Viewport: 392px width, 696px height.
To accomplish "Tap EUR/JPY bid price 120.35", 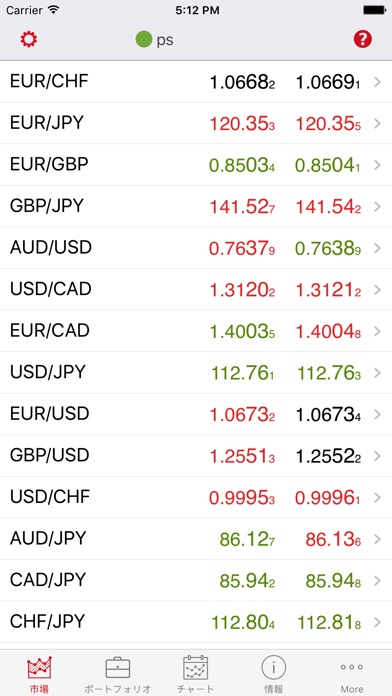I will [242, 124].
